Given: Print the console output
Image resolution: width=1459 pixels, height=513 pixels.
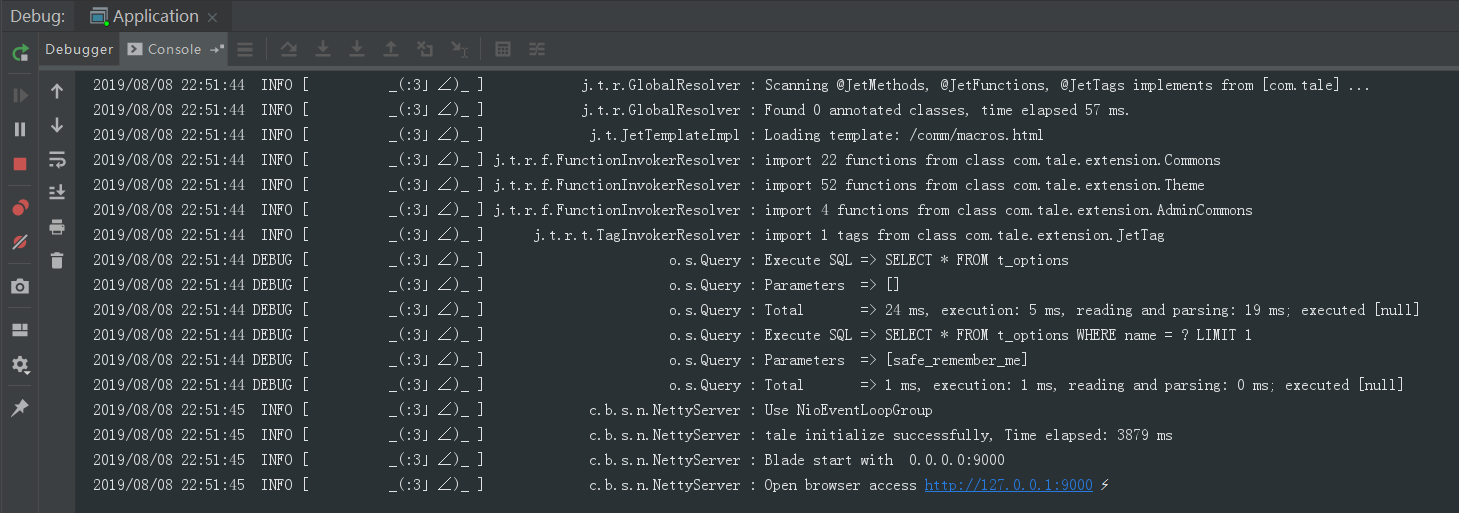Looking at the screenshot, I should coord(57,227).
